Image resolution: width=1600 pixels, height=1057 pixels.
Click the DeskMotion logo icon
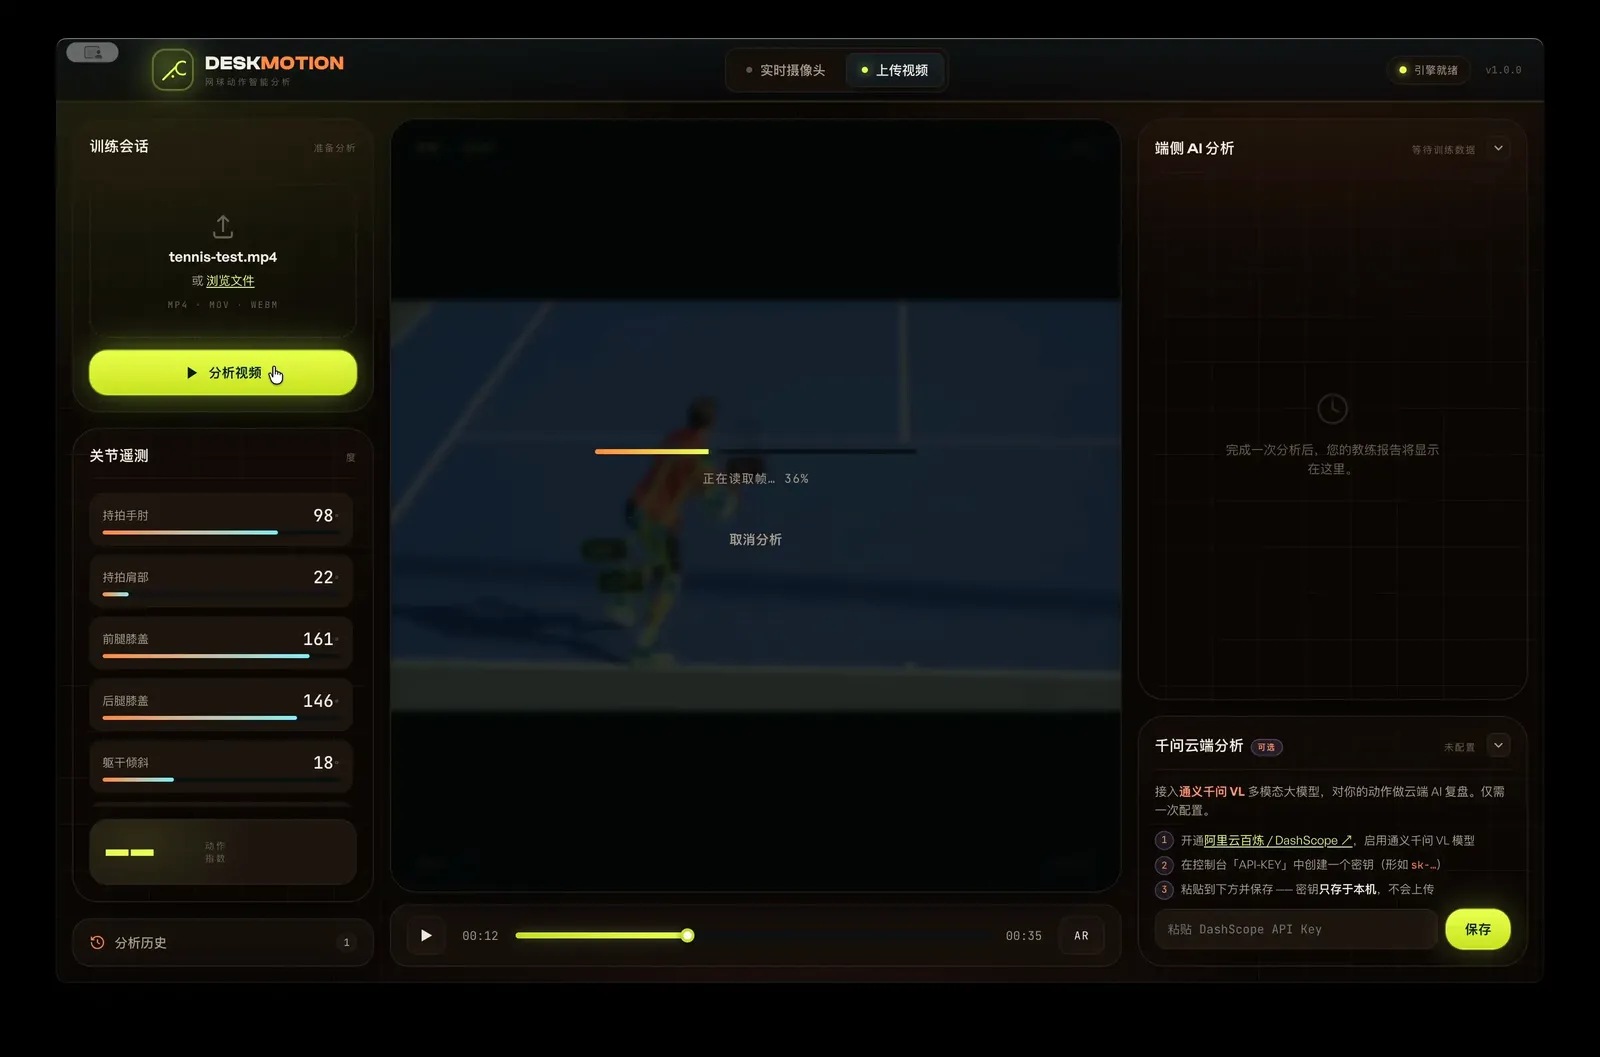[173, 70]
